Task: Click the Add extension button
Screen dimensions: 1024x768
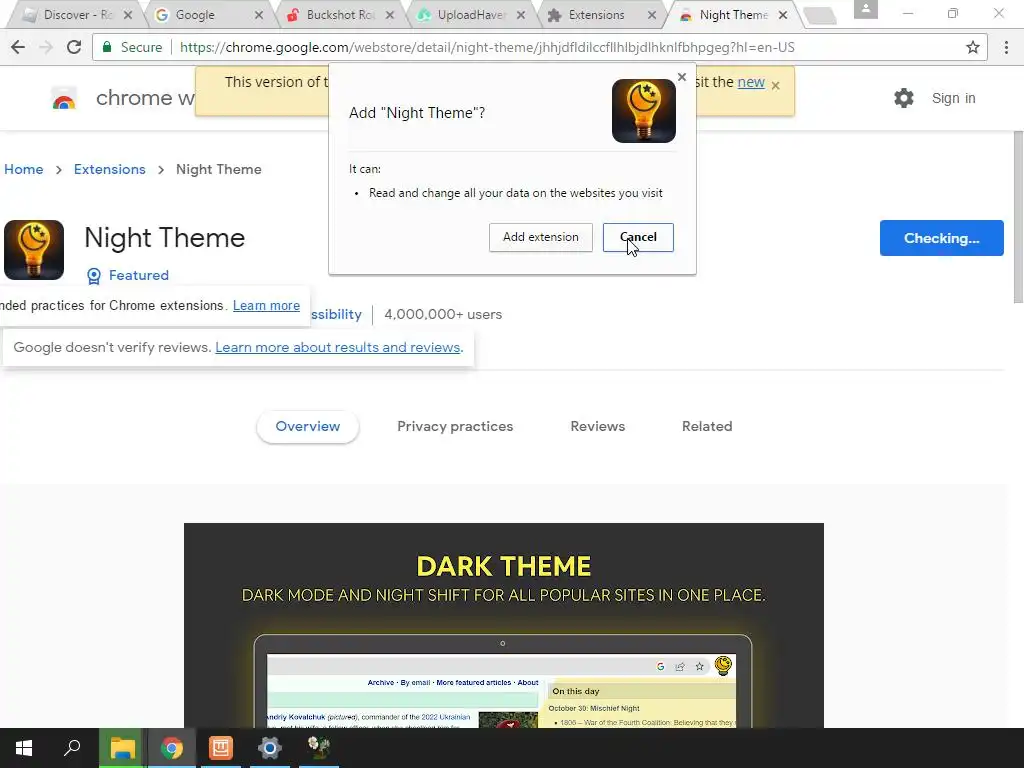Action: coord(541,237)
